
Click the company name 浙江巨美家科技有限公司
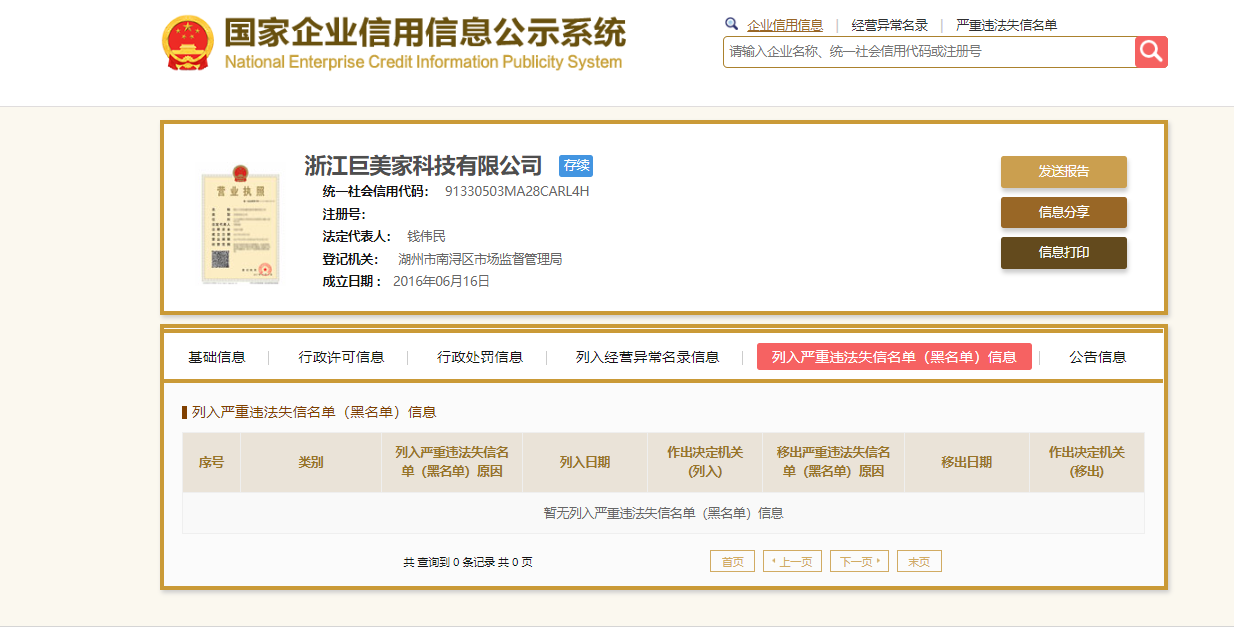pyautogui.click(x=423, y=166)
